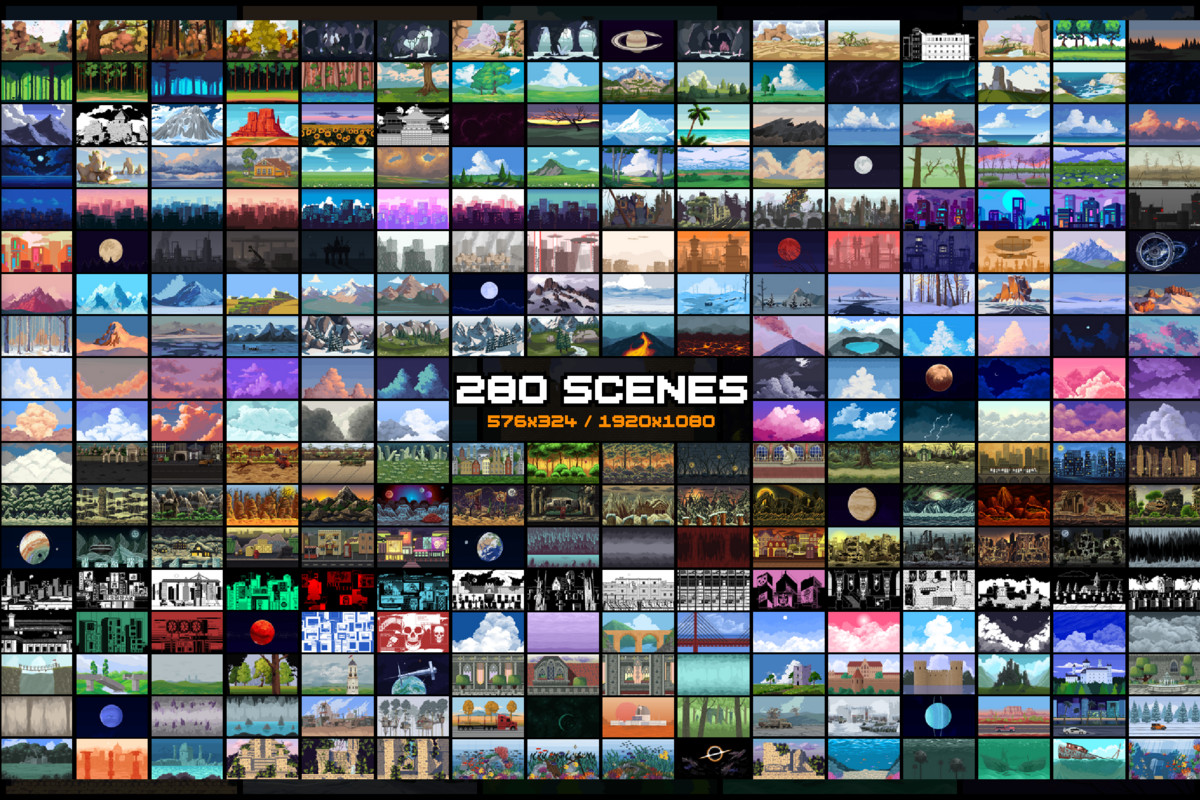The image size is (1200, 800).
Task: Open the red planet in space scene
Action: [x=260, y=630]
